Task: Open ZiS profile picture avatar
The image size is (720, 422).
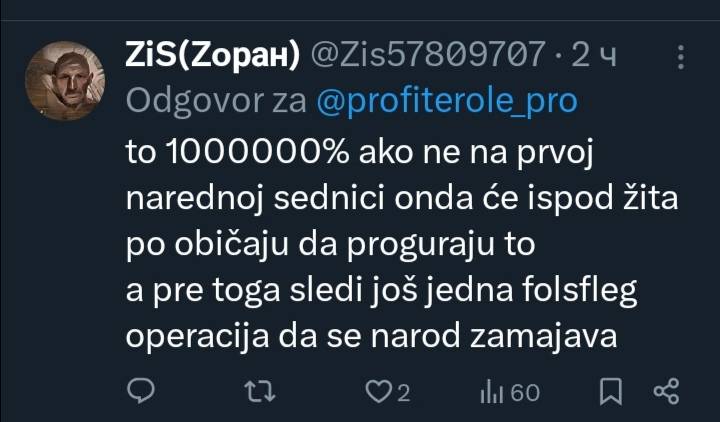Action: pyautogui.click(x=65, y=81)
